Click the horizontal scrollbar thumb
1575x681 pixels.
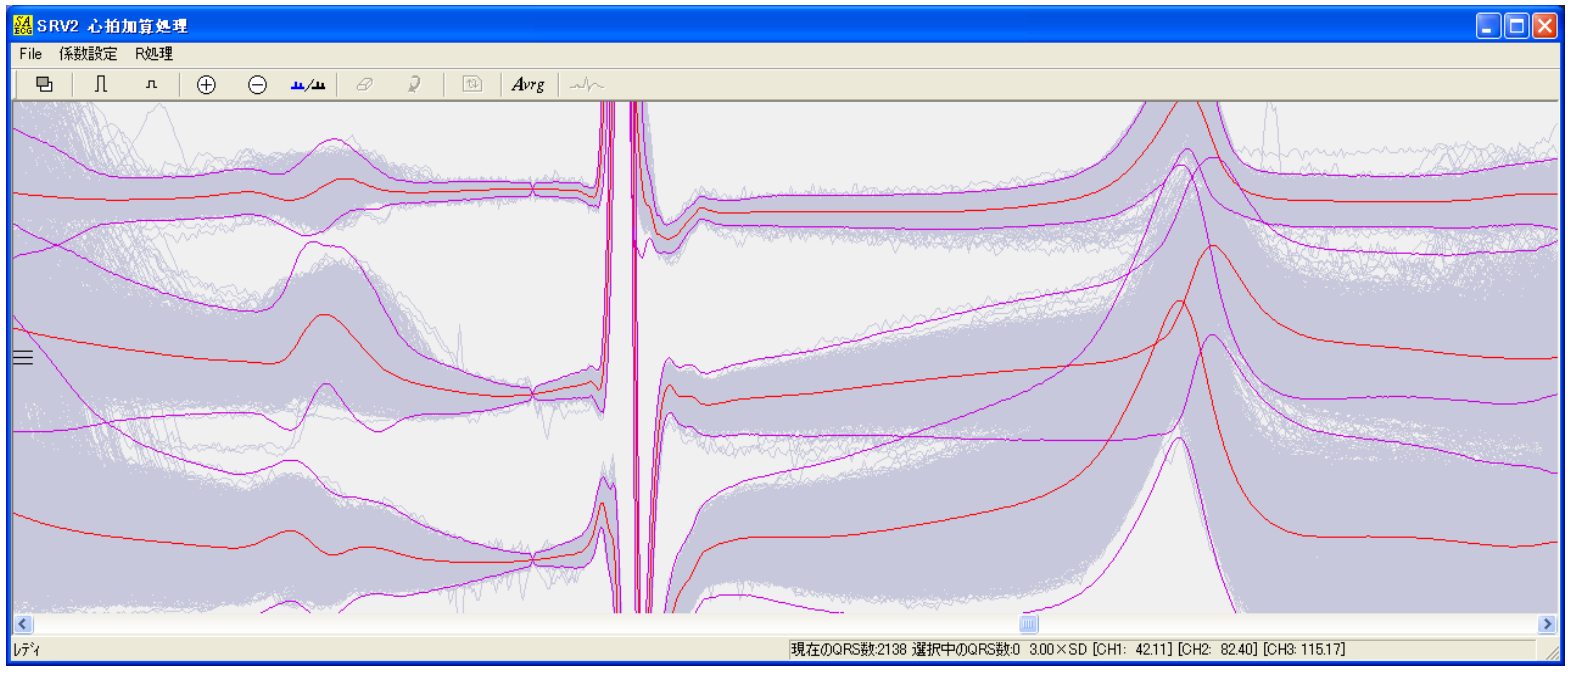click(x=1028, y=624)
